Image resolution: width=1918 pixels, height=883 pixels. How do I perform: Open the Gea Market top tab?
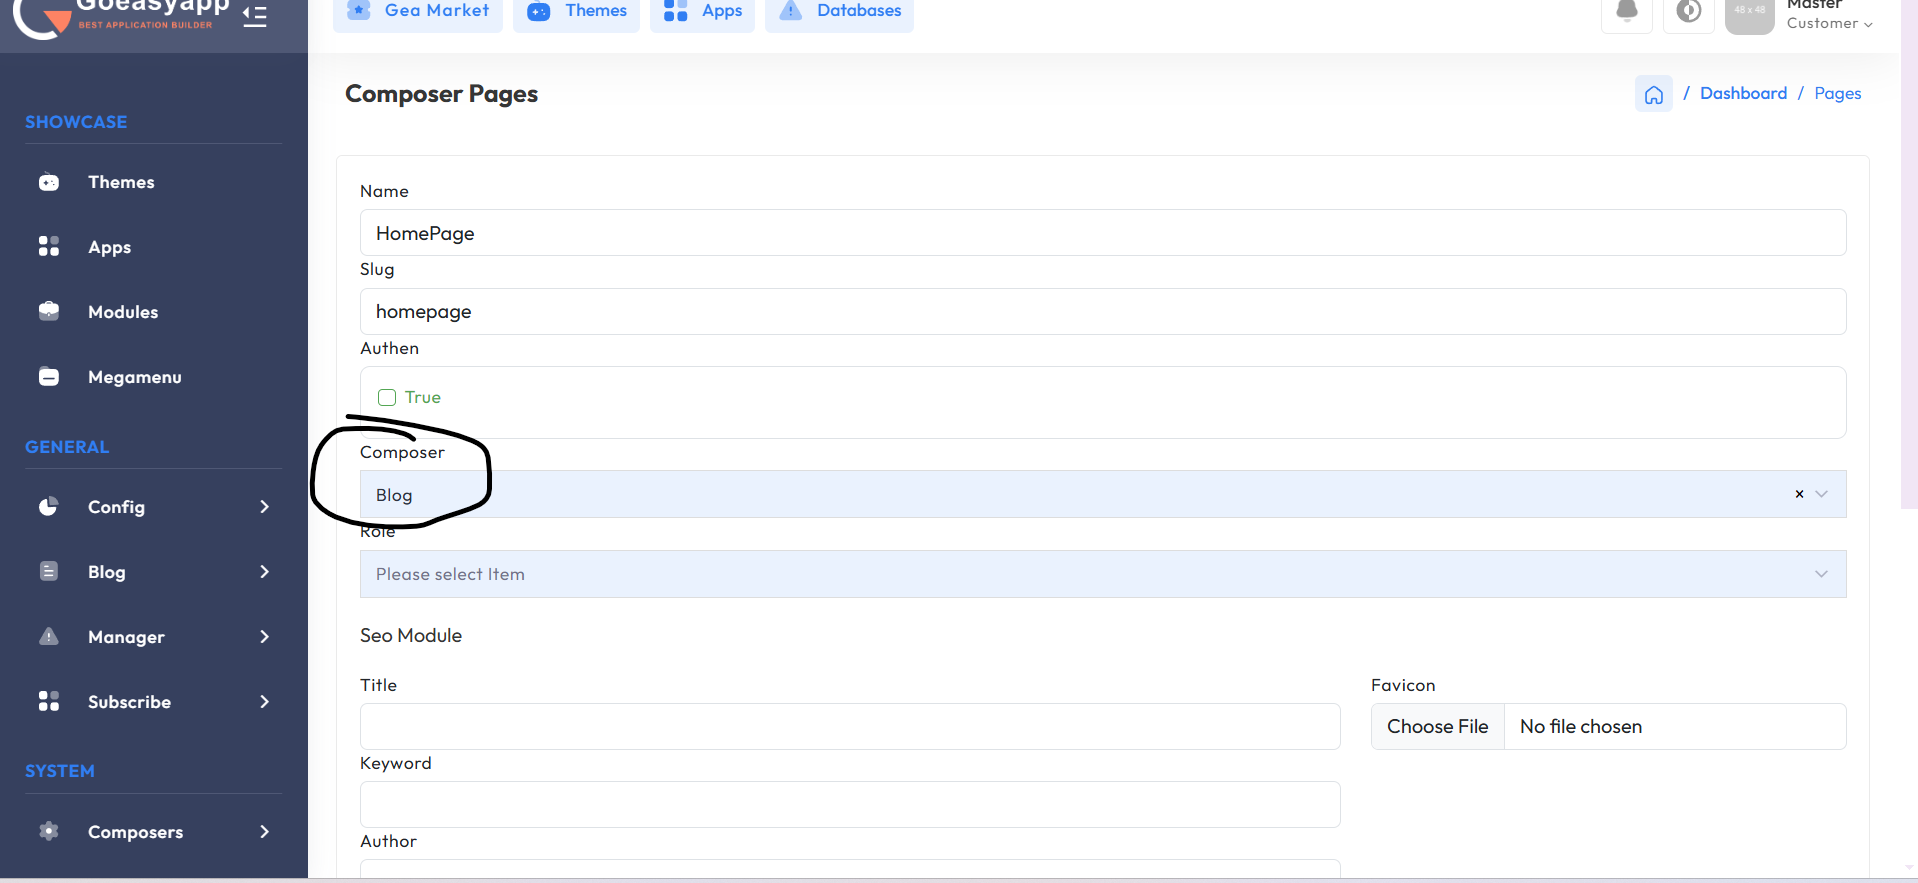[418, 11]
